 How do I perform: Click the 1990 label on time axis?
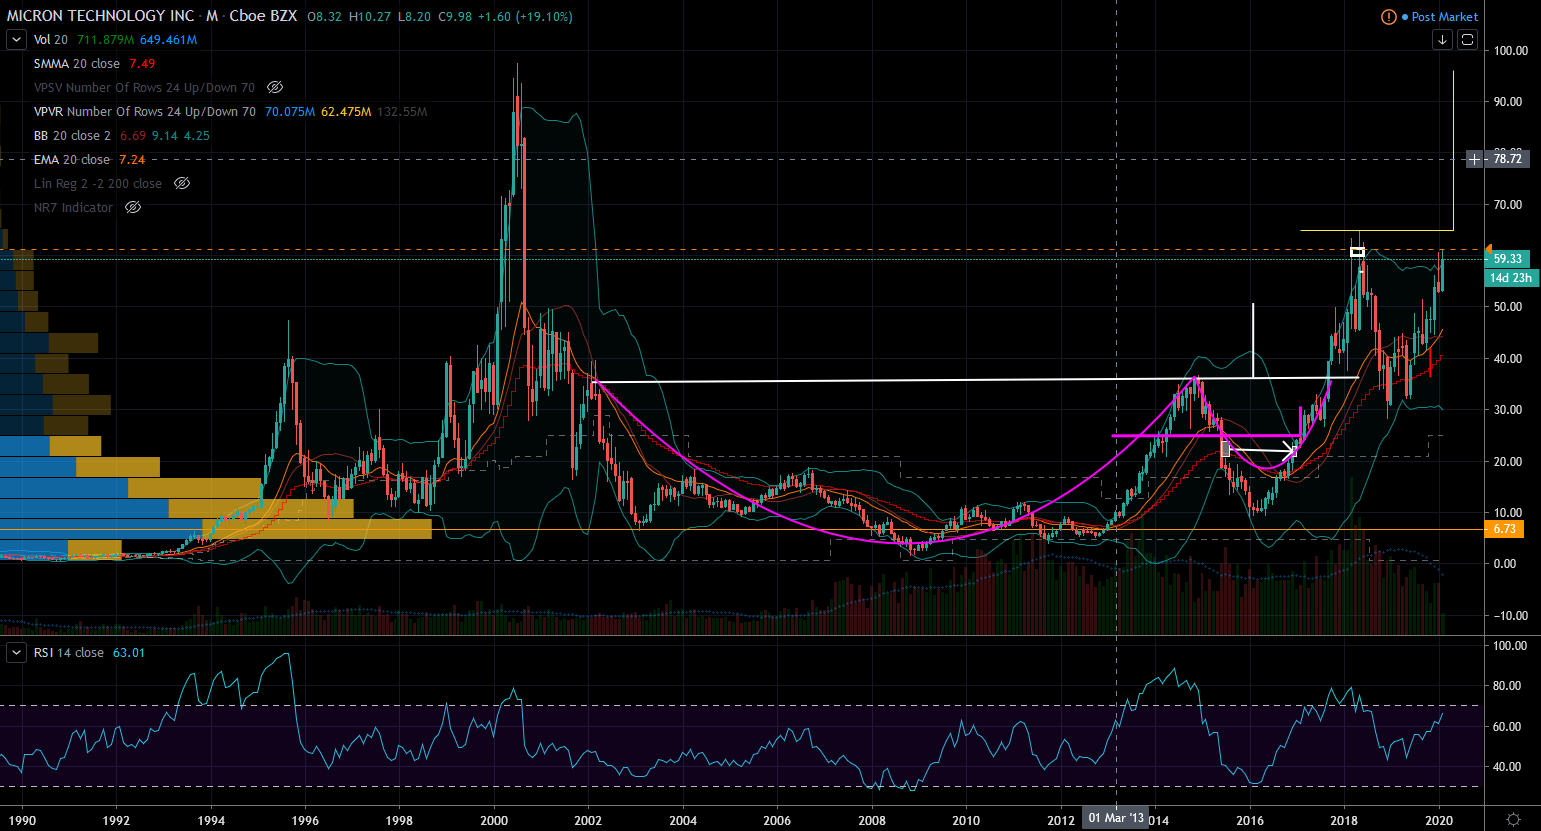[x=22, y=821]
